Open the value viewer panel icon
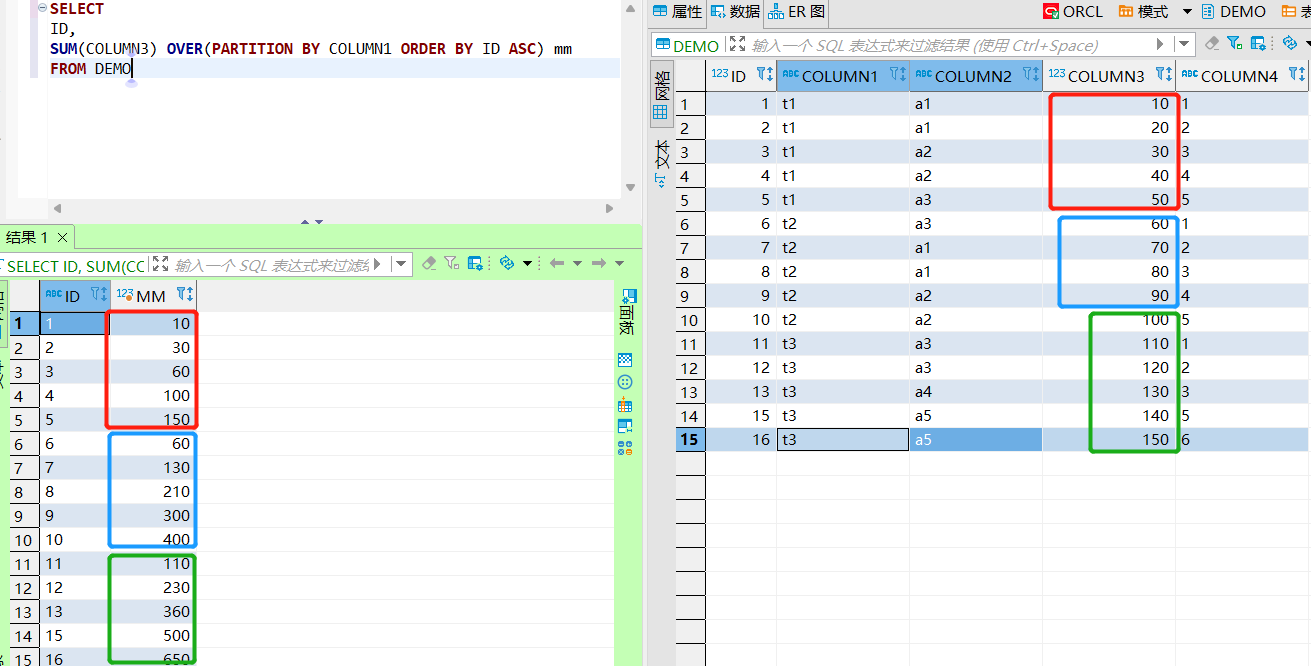Screen dimensions: 1311x666 (625, 360)
